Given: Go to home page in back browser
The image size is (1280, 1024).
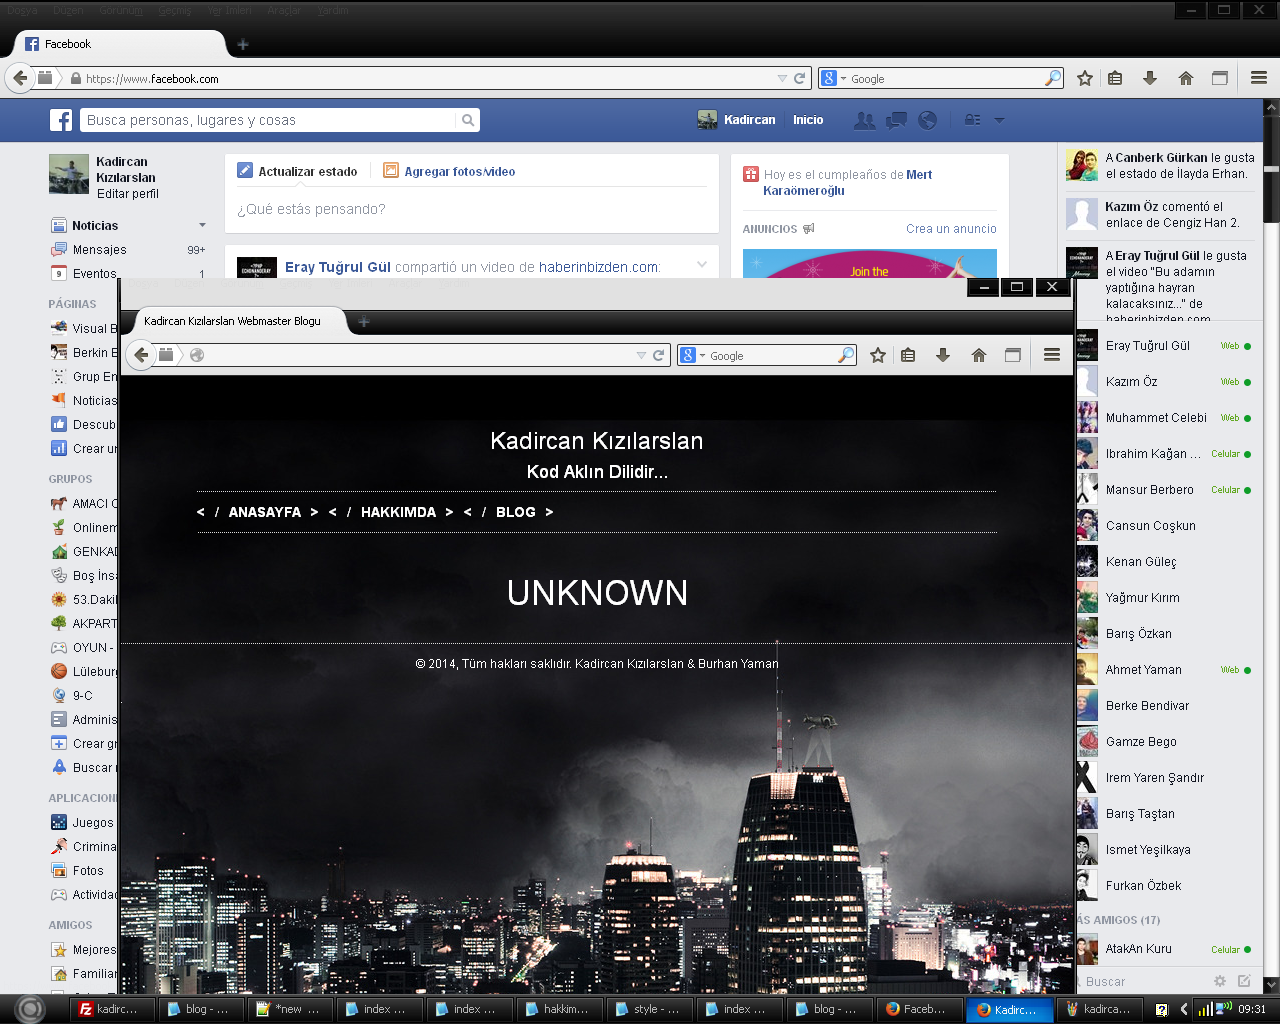Looking at the screenshot, I should [x=1186, y=78].
